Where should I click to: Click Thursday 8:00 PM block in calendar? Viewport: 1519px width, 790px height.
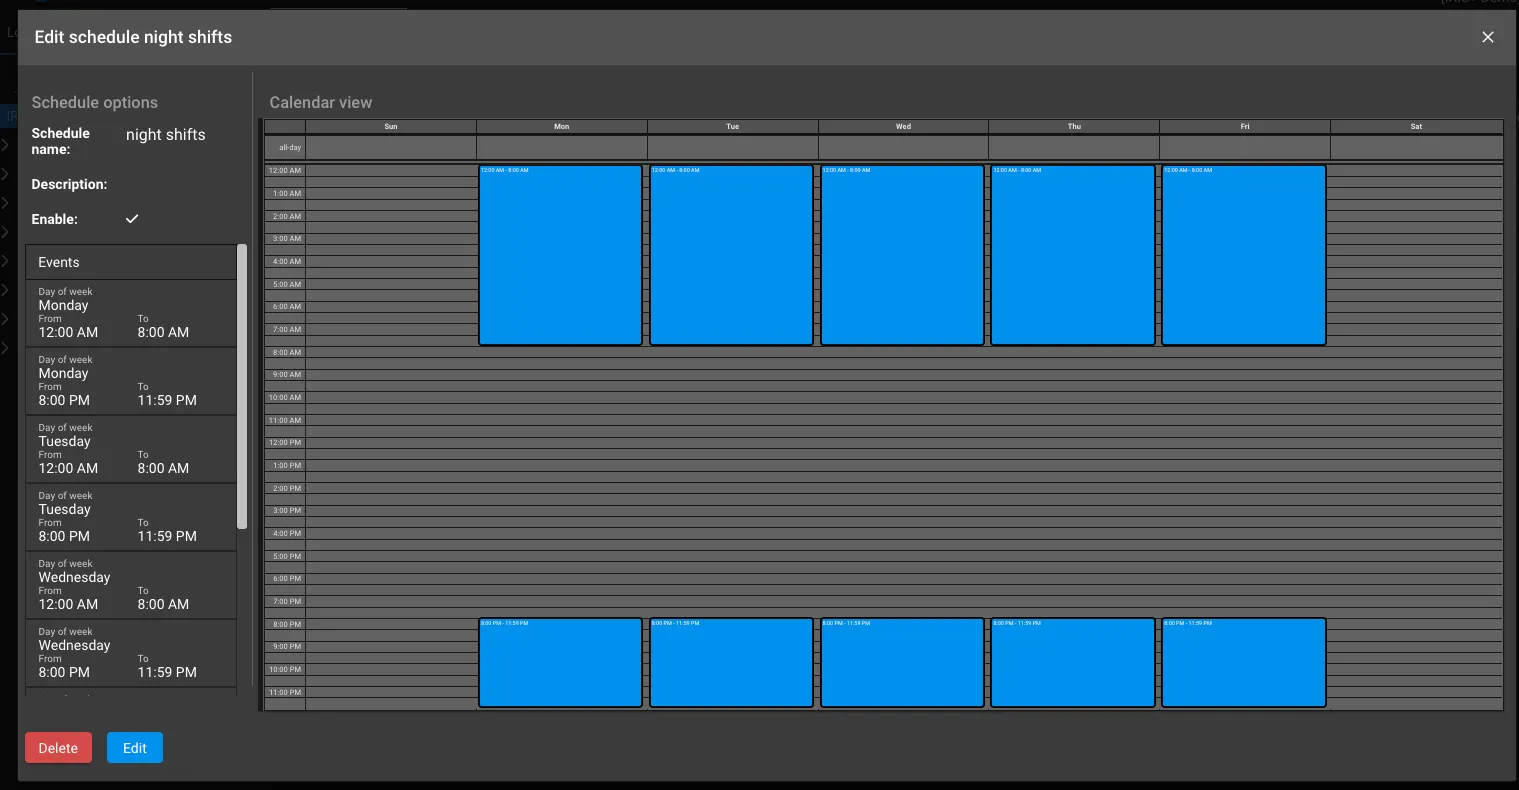point(1073,662)
